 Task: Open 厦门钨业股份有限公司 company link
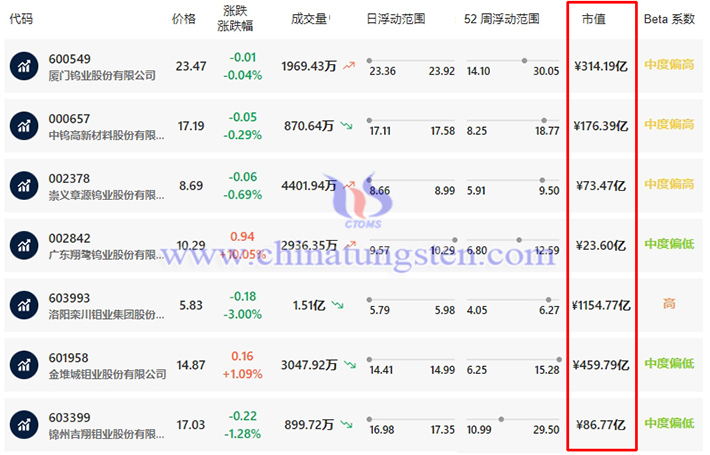tap(102, 75)
